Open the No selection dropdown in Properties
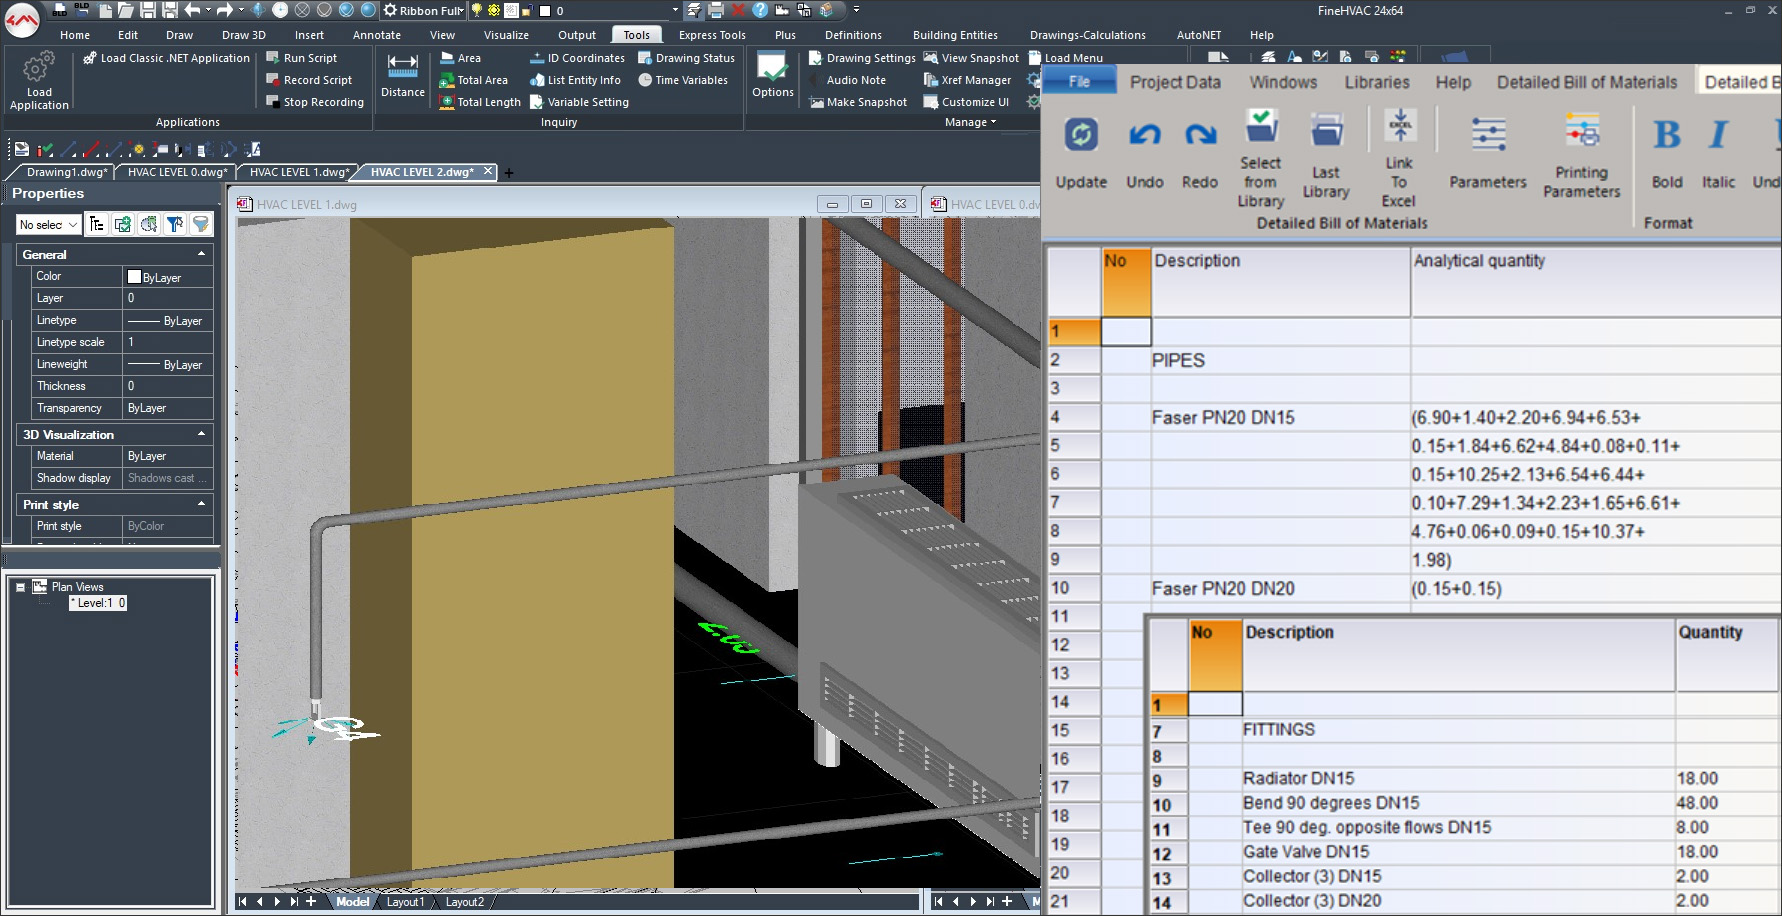Viewport: 1782px width, 916px height. point(48,225)
